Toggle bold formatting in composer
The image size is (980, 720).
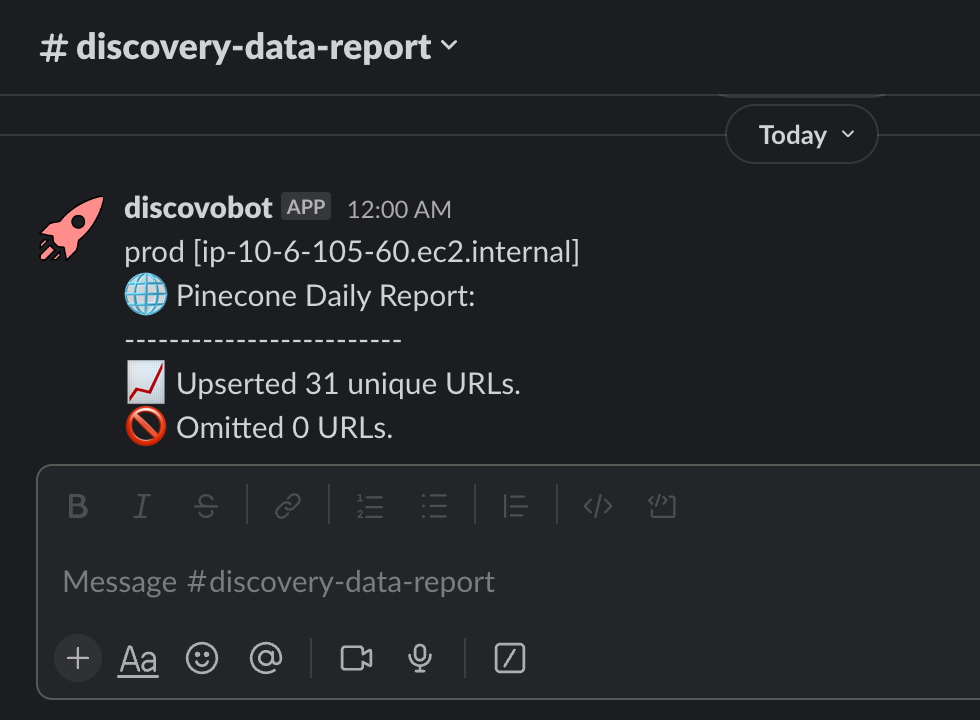point(78,507)
